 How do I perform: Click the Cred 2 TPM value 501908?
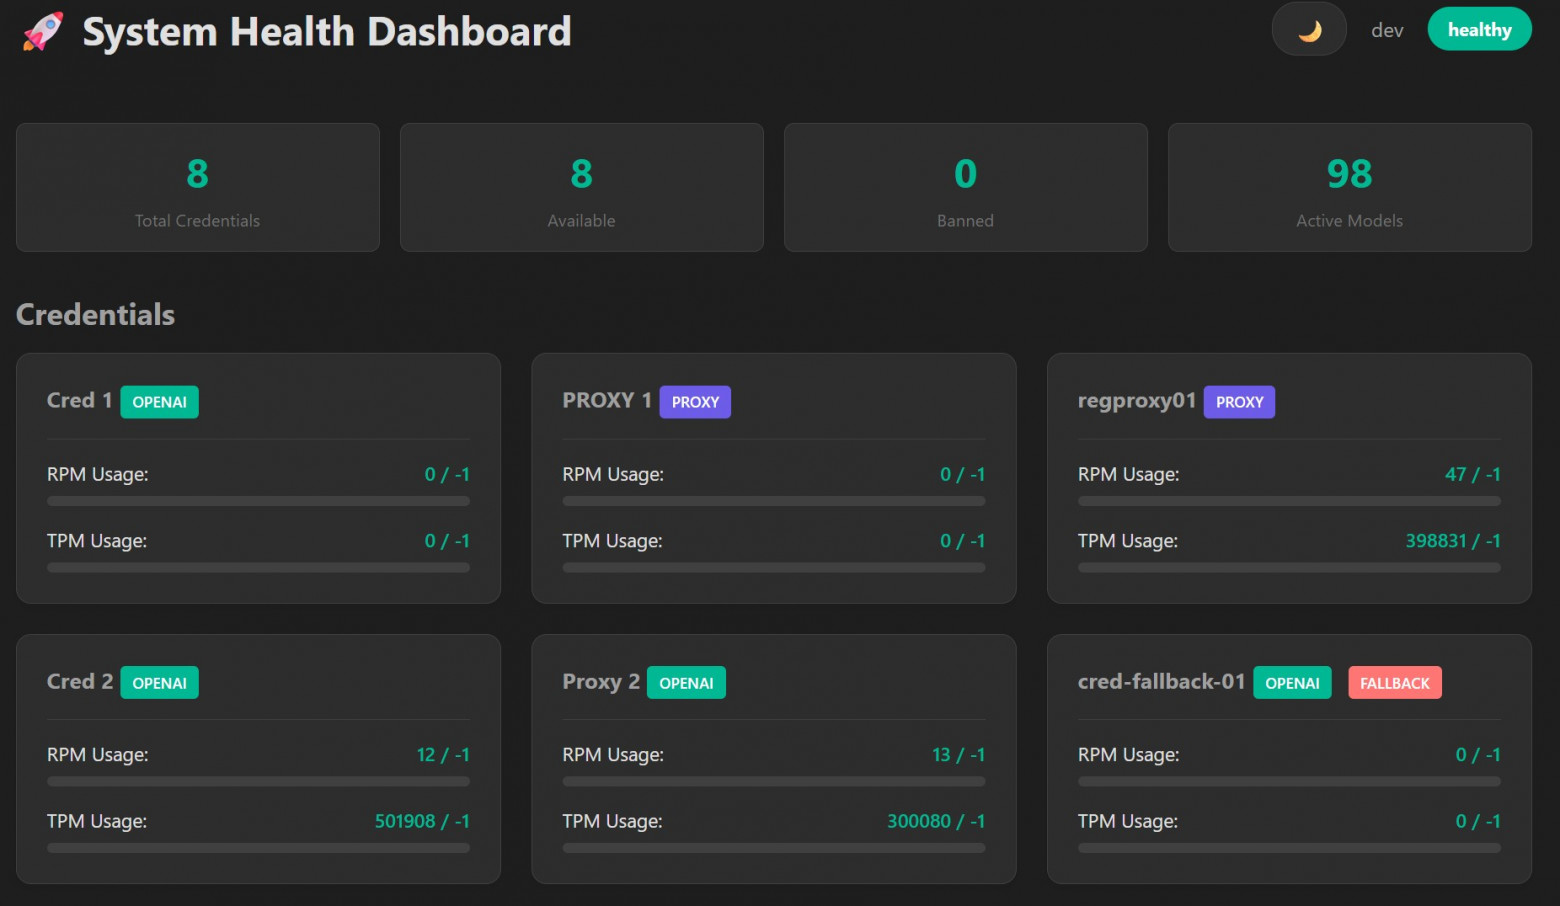[x=405, y=821]
